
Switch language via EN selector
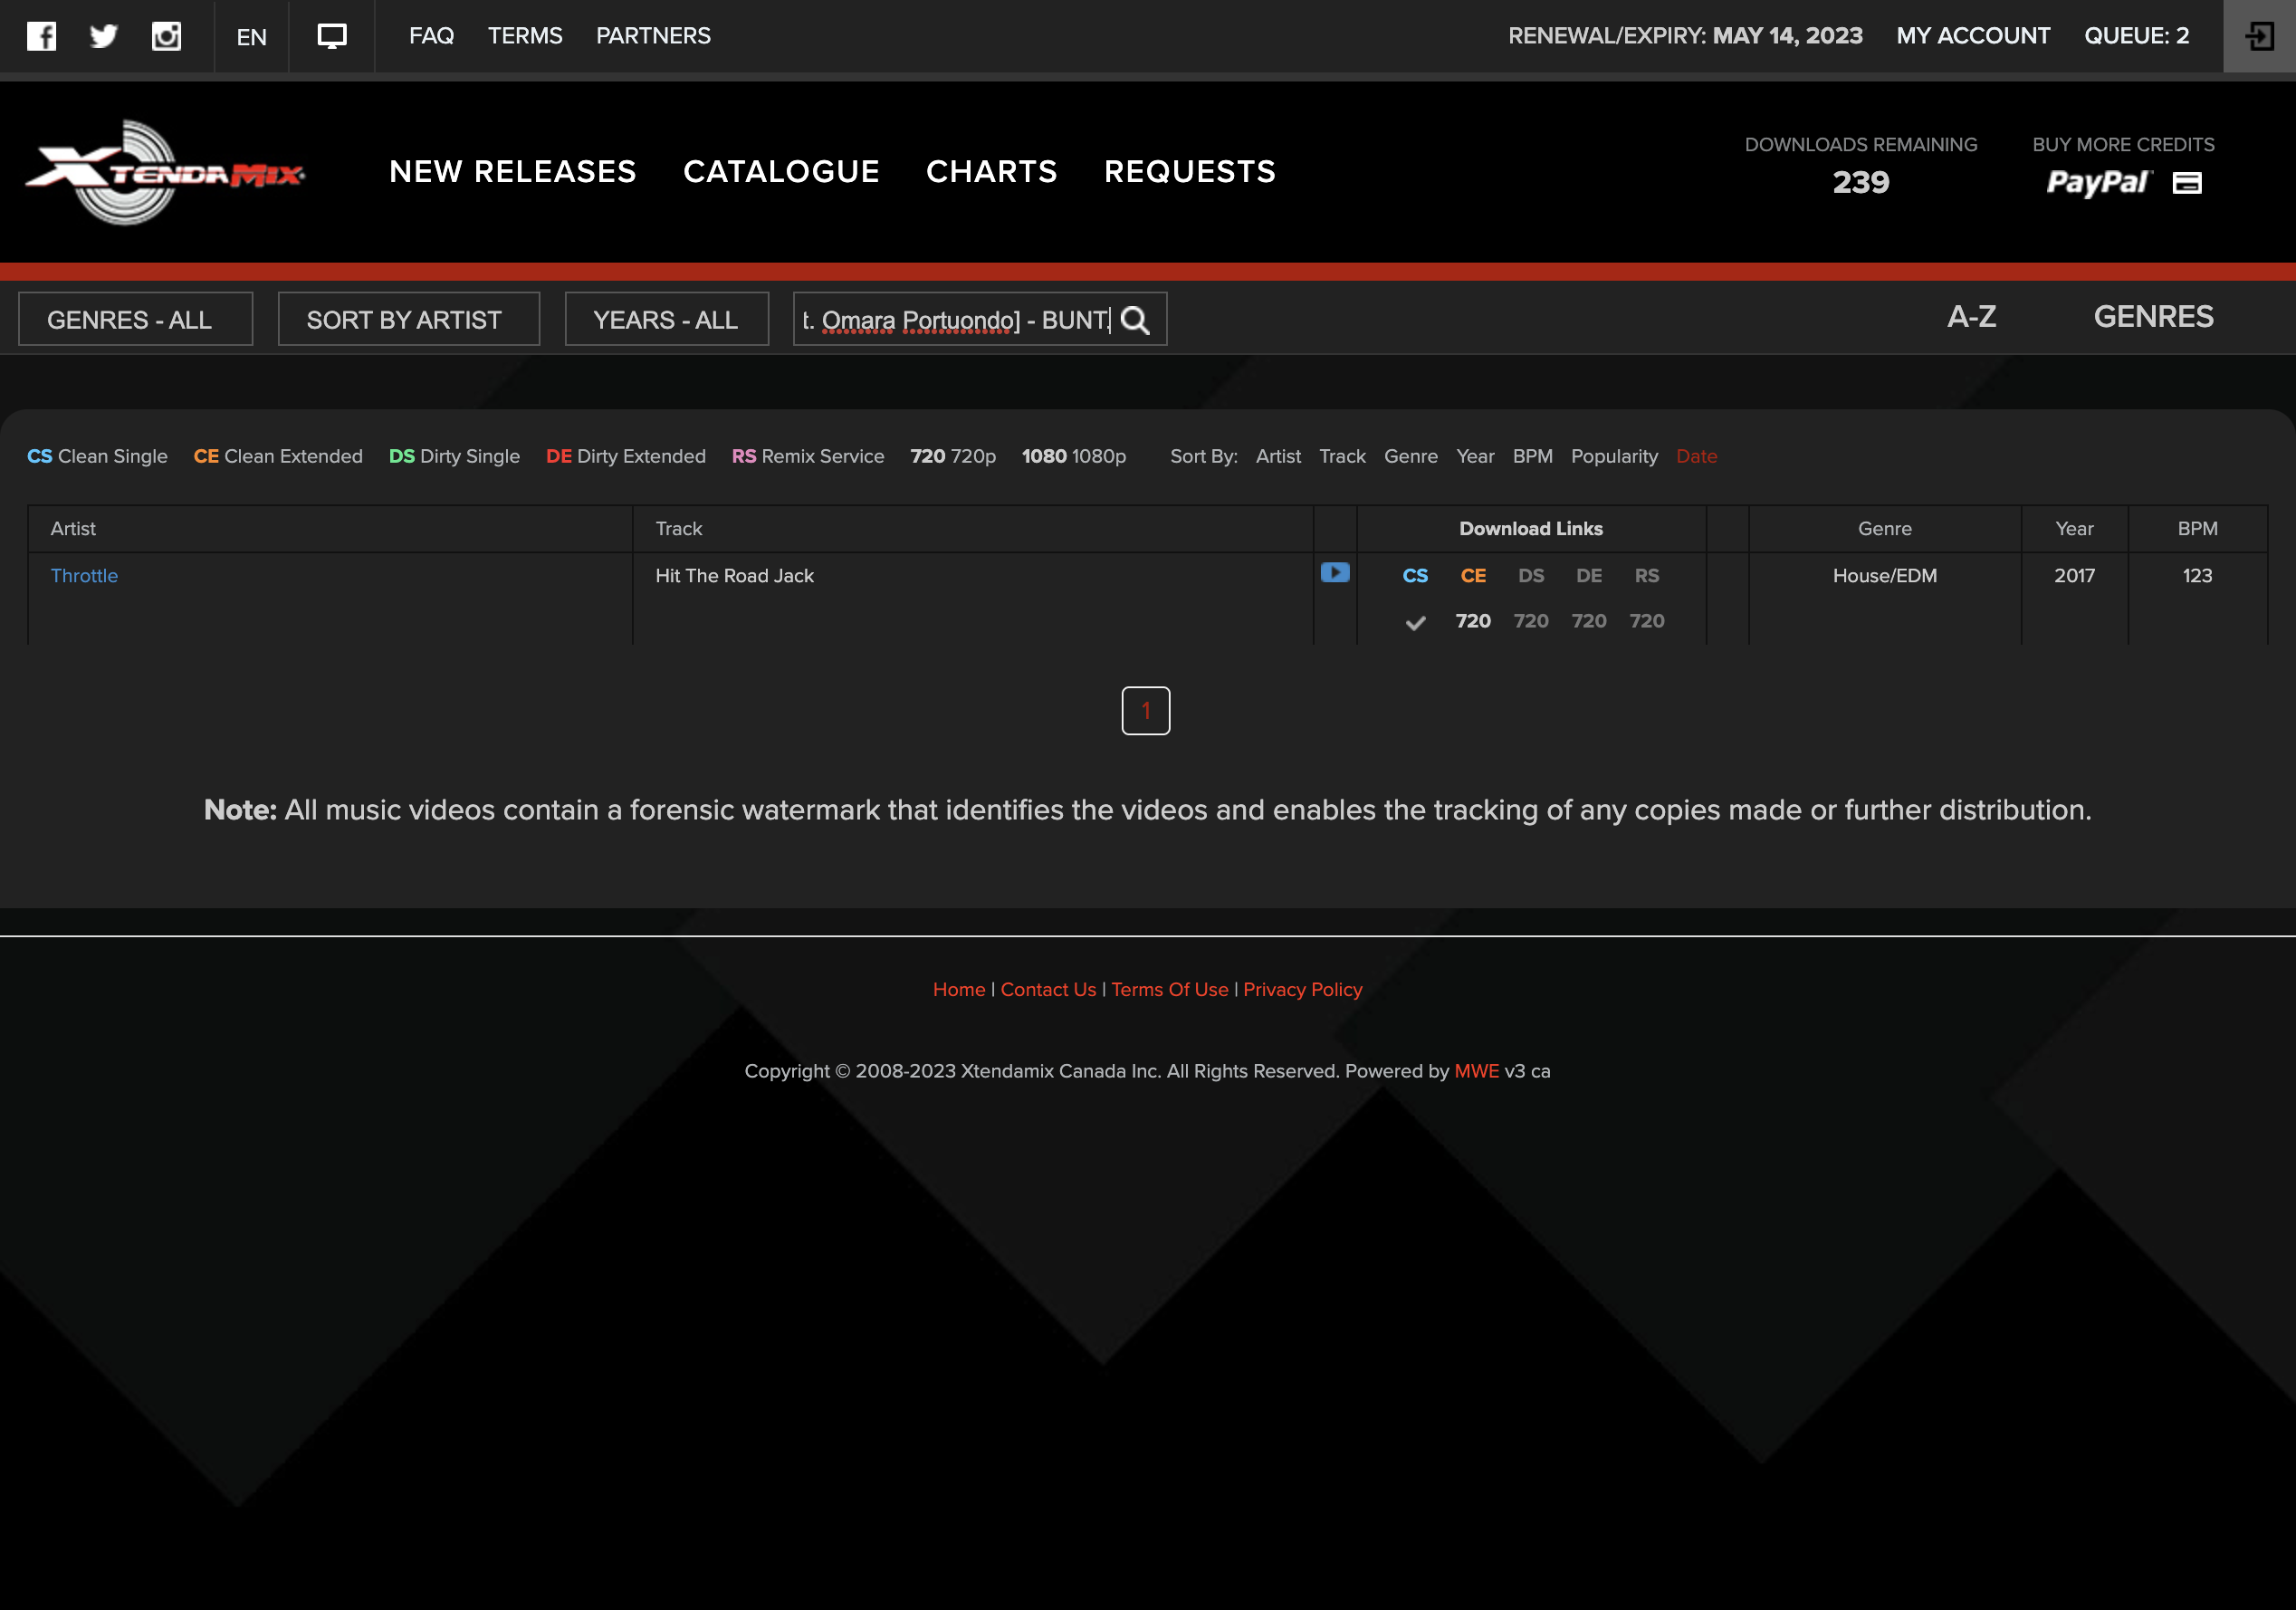252,37
